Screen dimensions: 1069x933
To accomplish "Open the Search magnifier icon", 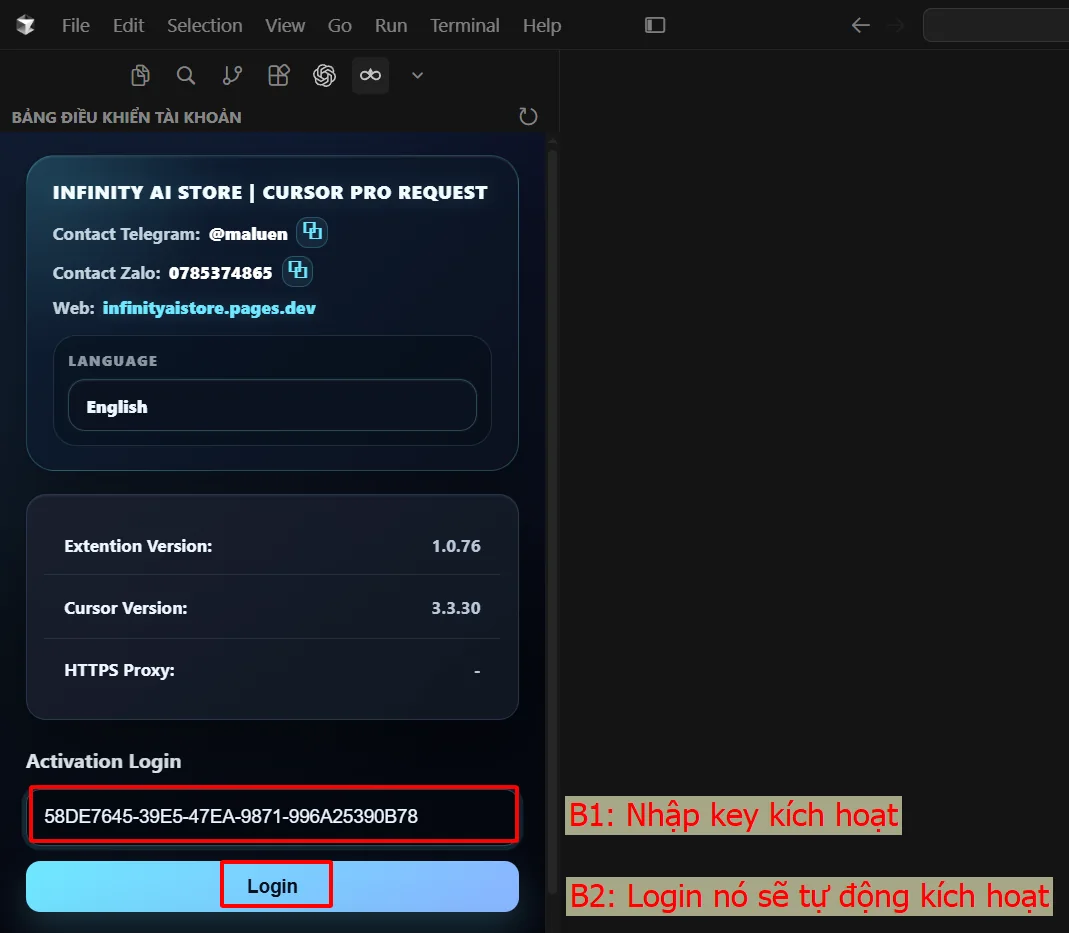I will tap(185, 75).
